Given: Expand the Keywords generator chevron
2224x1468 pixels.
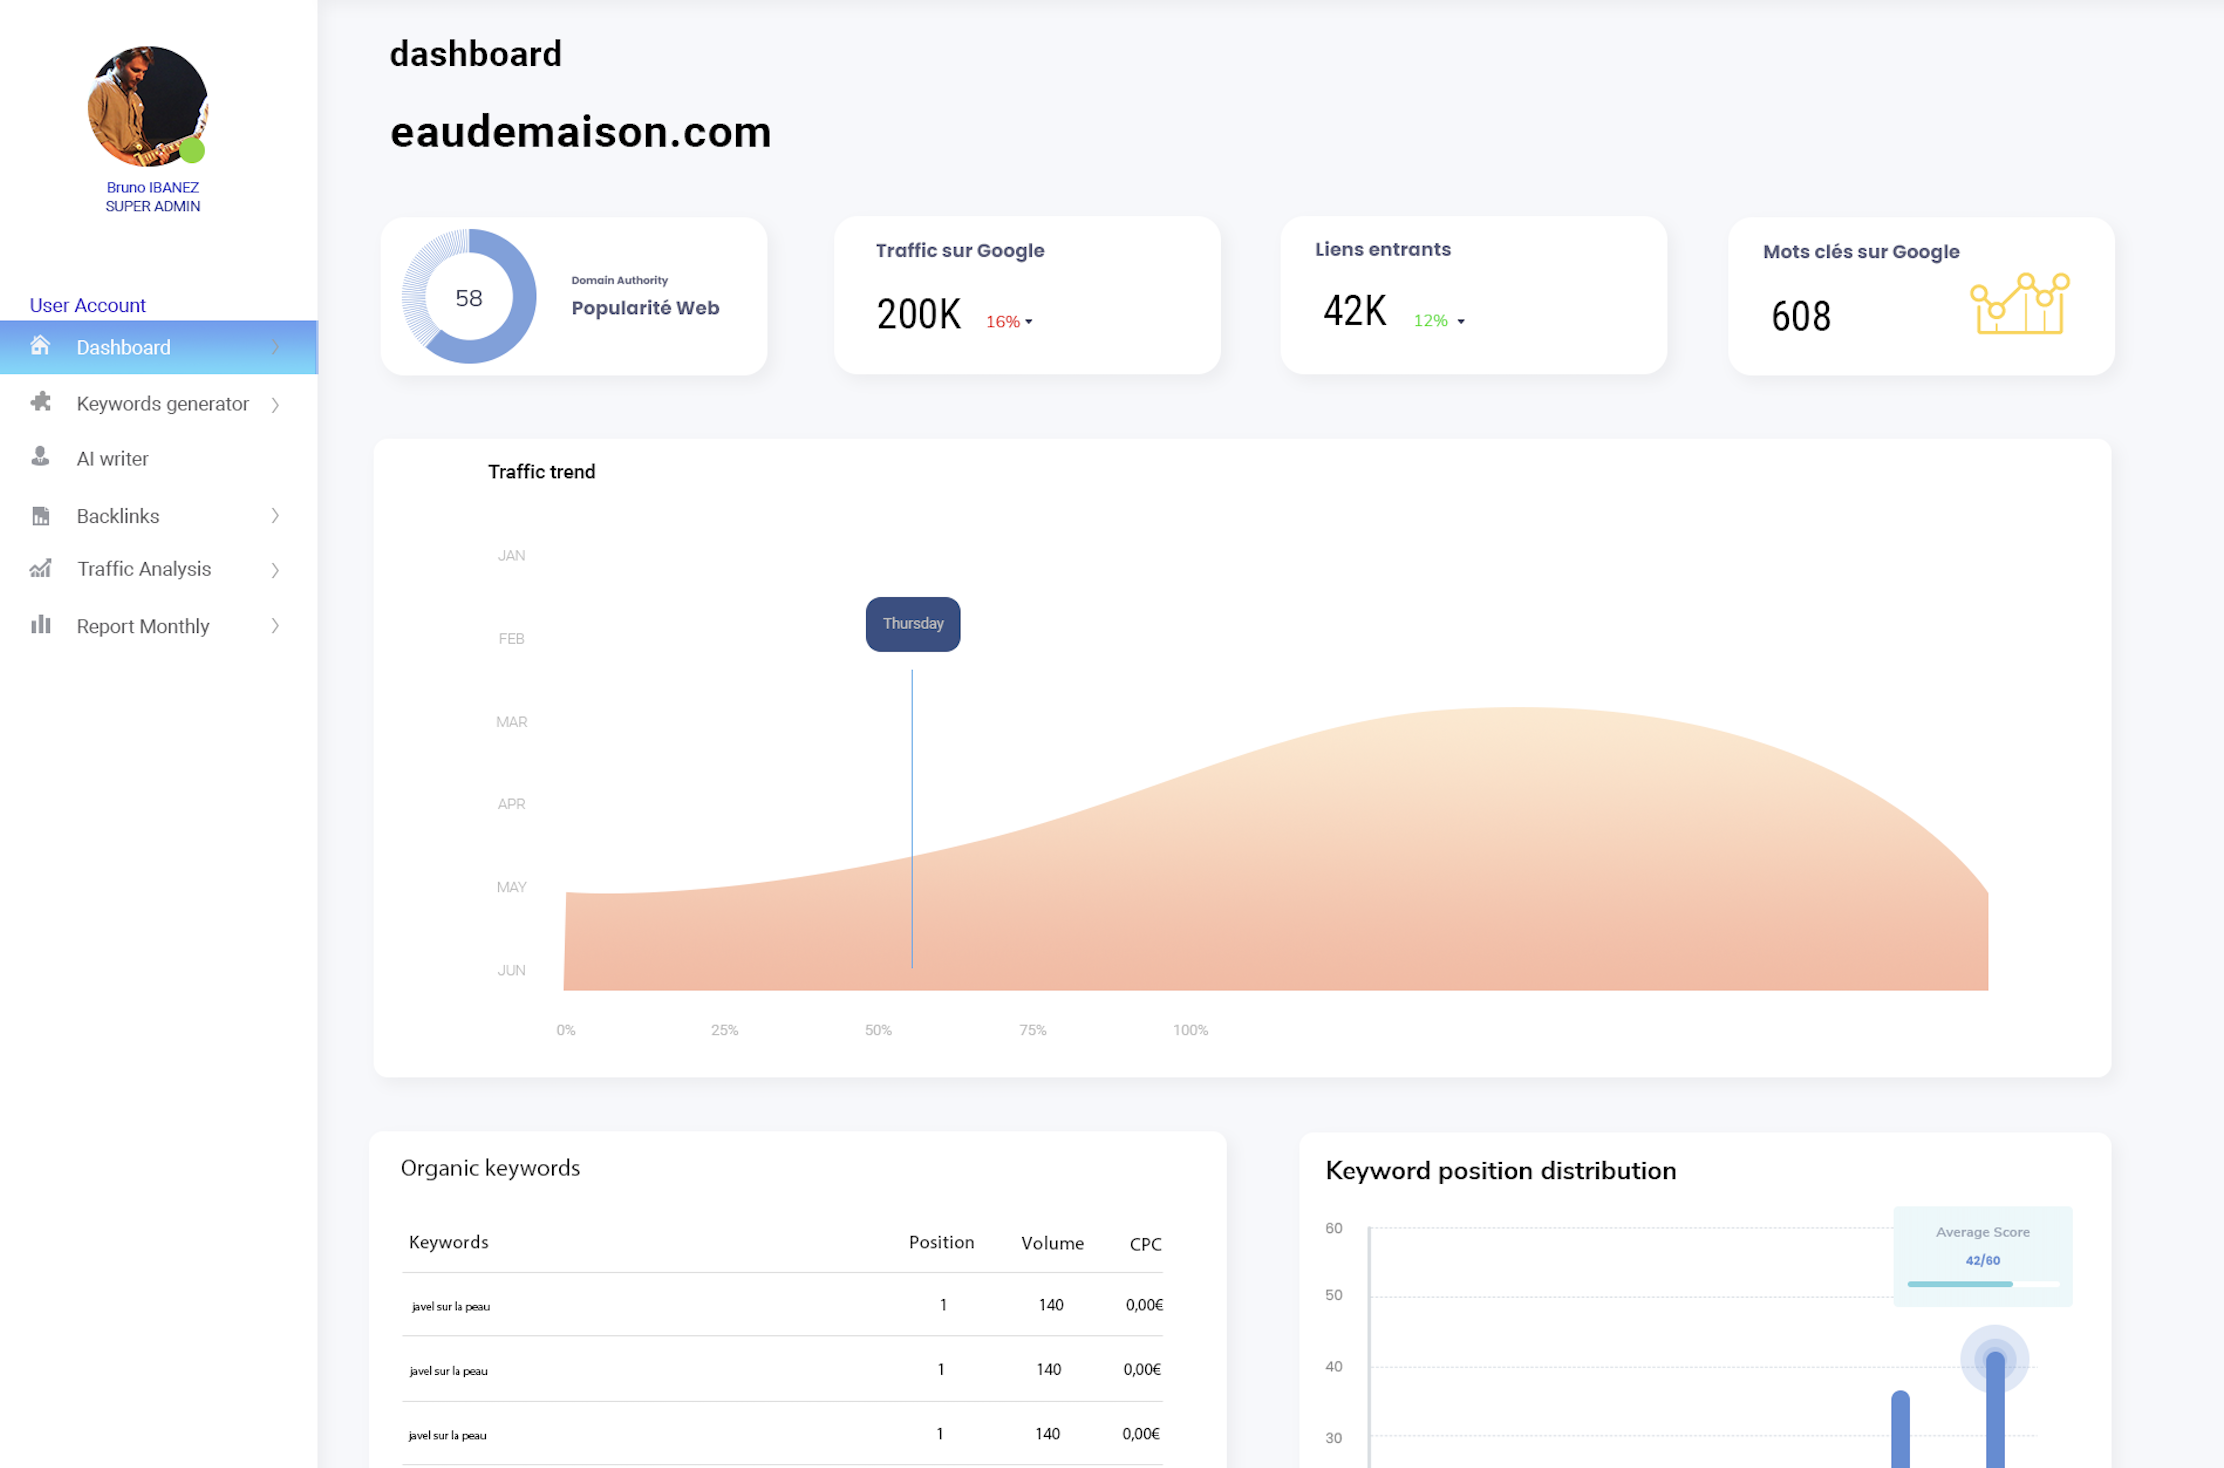Looking at the screenshot, I should click(275, 404).
